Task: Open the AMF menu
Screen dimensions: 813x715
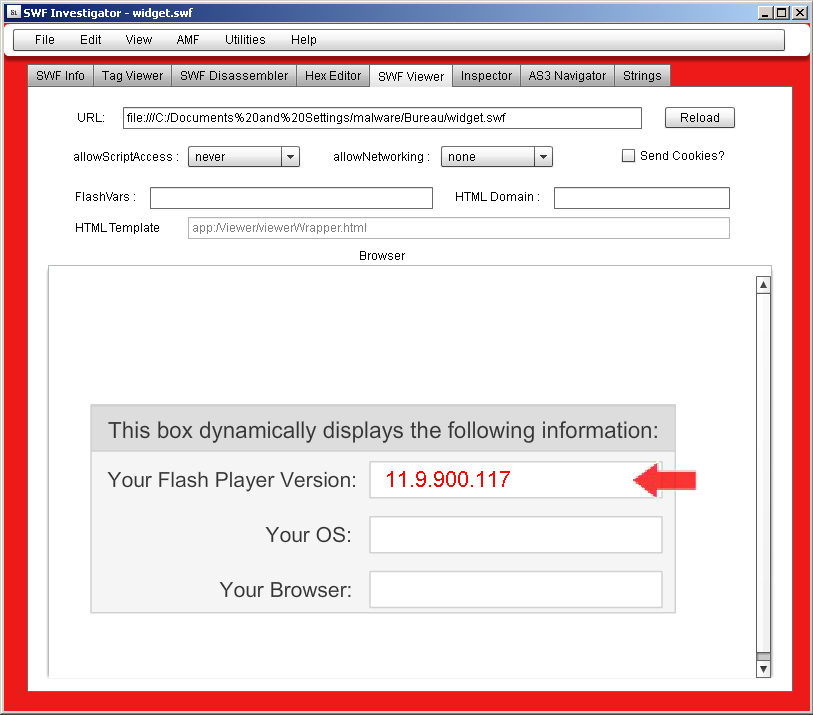Action: pos(188,40)
